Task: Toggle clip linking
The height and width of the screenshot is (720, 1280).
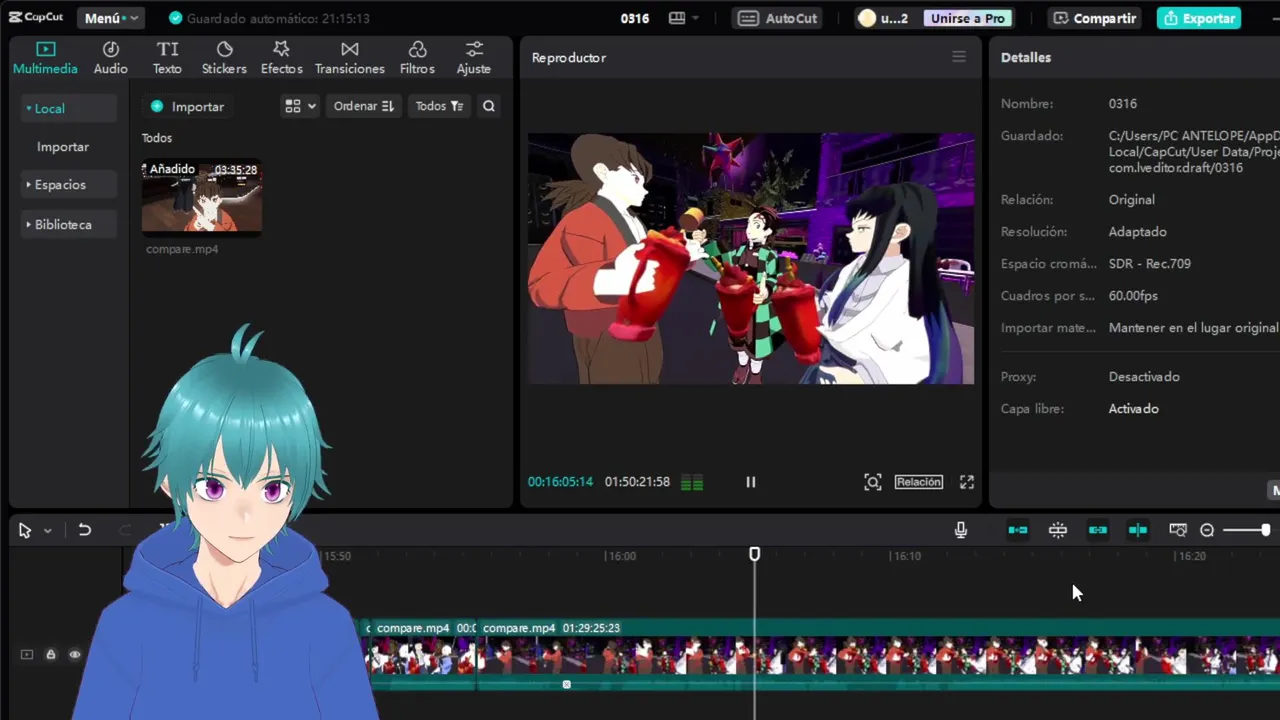Action: [1098, 530]
